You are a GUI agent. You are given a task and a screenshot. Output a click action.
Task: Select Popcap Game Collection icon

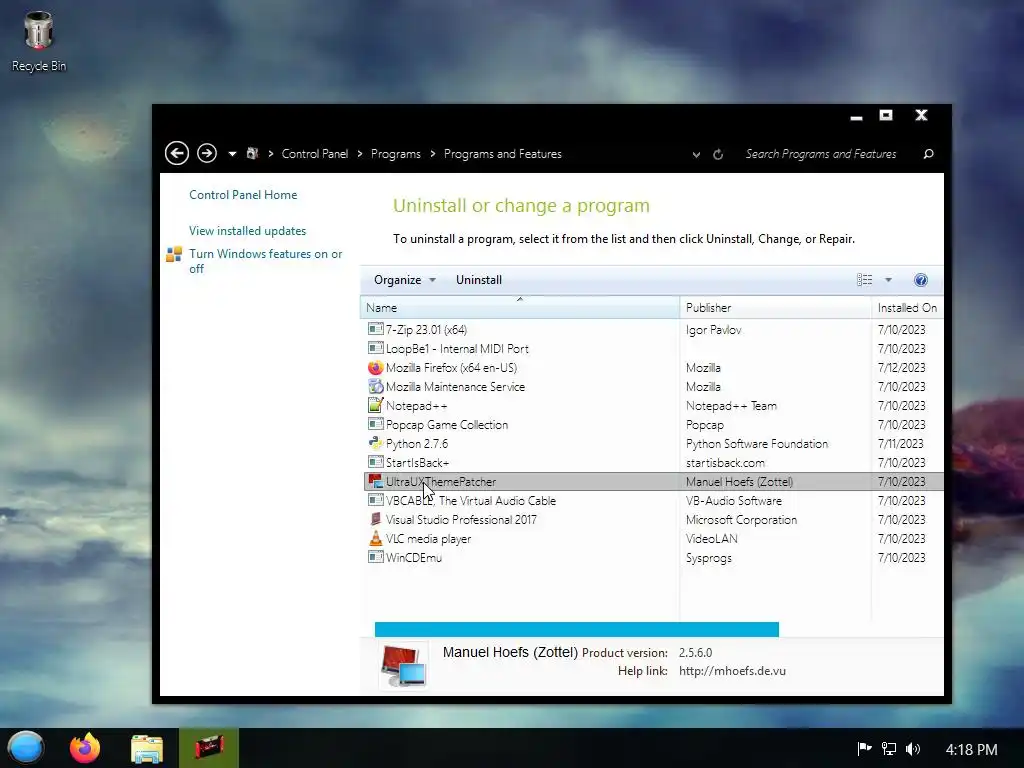pyautogui.click(x=376, y=424)
